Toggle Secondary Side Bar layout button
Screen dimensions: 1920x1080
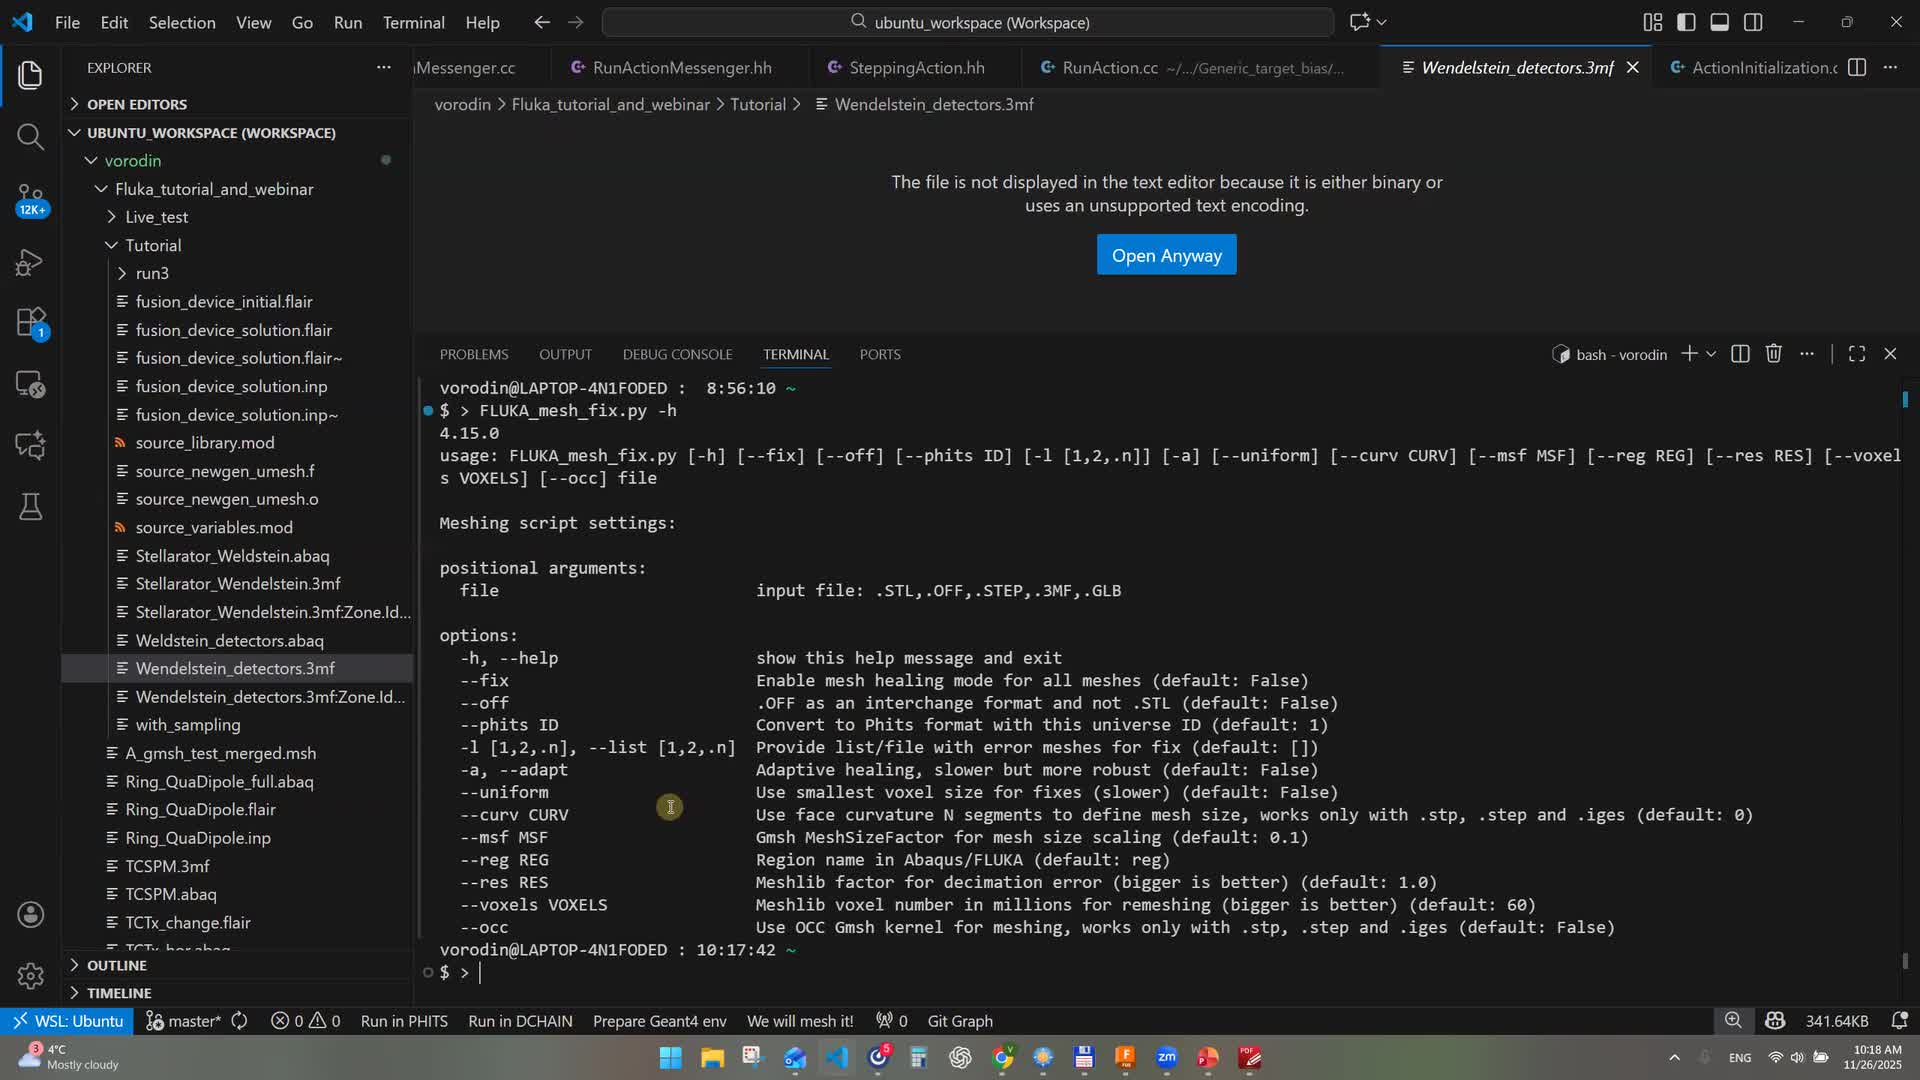[1753, 22]
